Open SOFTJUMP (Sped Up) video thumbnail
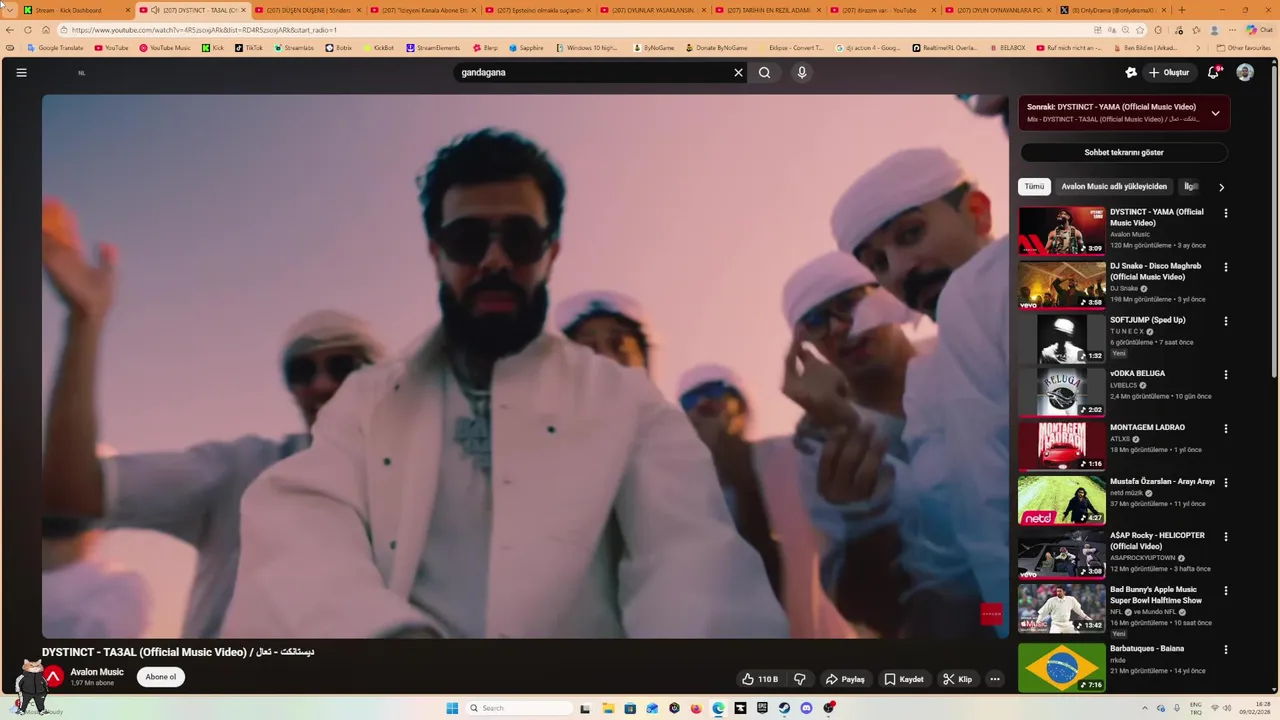Image resolution: width=1280 pixels, height=720 pixels. [1062, 338]
